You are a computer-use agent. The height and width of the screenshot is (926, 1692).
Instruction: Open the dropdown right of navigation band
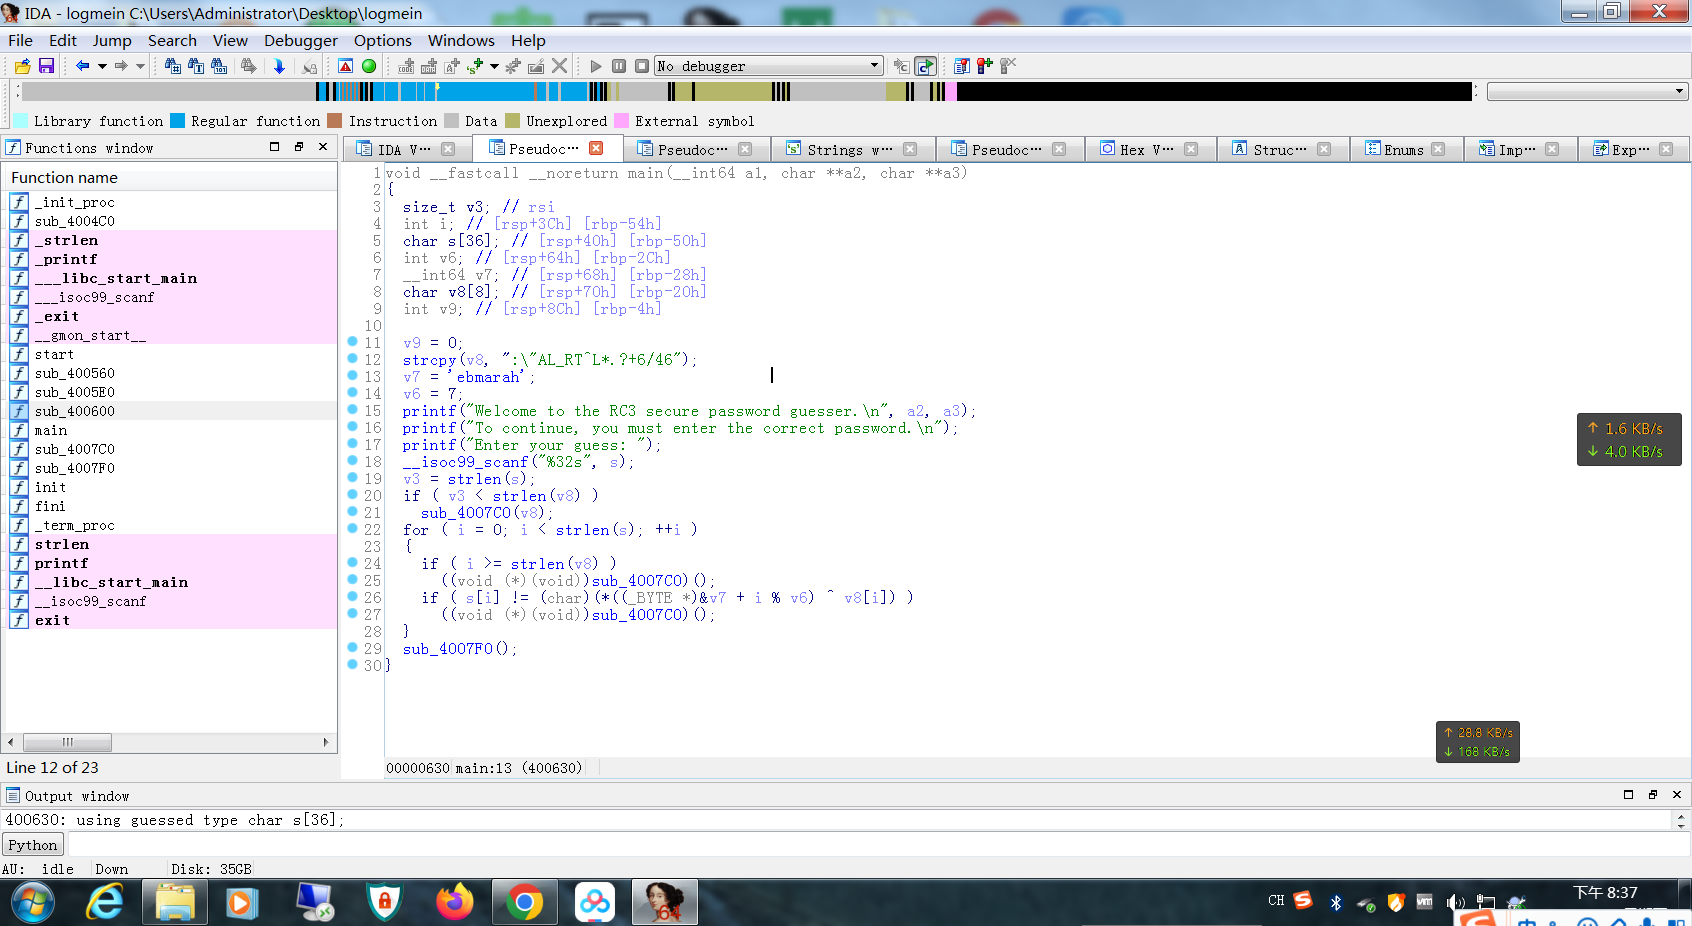[1678, 91]
